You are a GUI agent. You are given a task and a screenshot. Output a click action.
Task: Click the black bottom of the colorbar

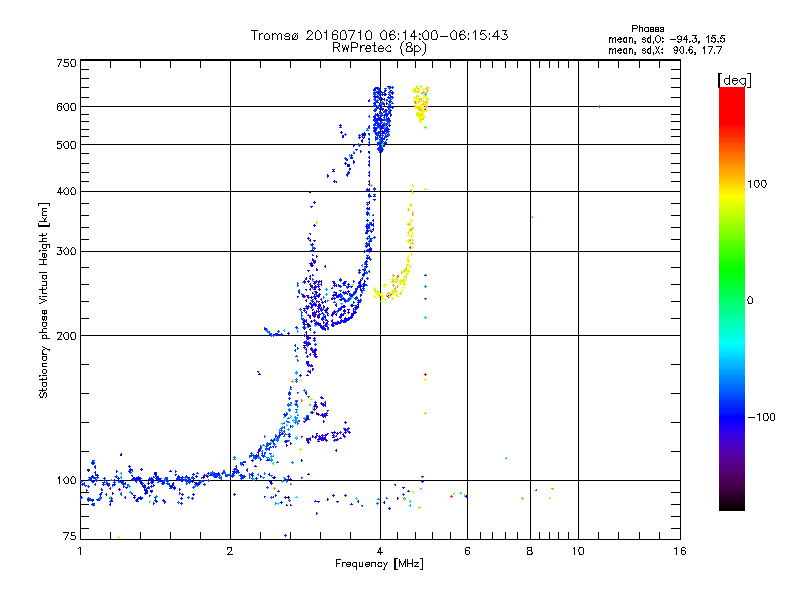pos(732,504)
